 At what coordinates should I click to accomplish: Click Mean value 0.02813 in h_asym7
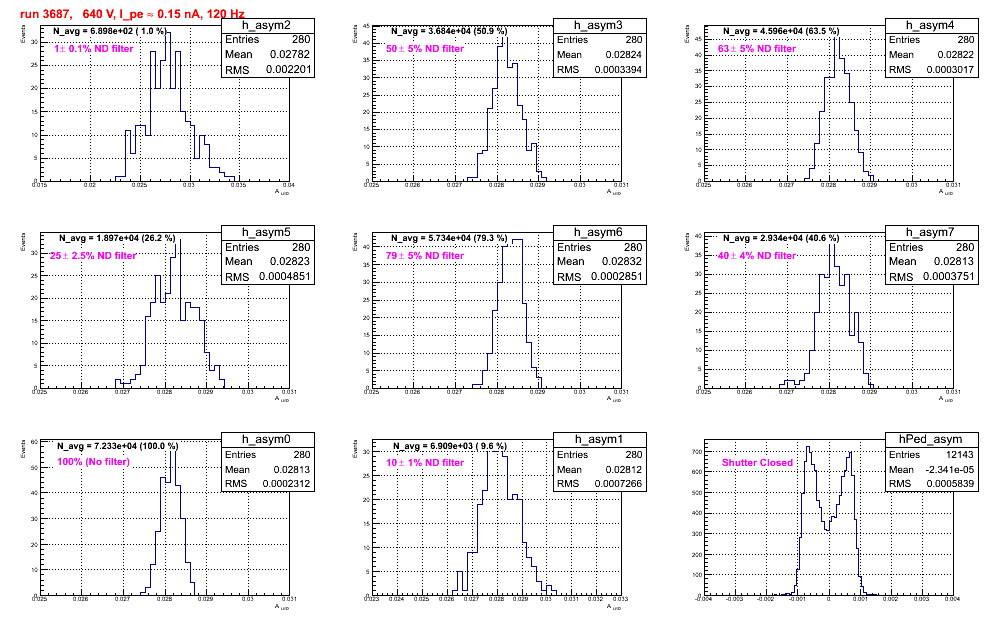[x=954, y=261]
